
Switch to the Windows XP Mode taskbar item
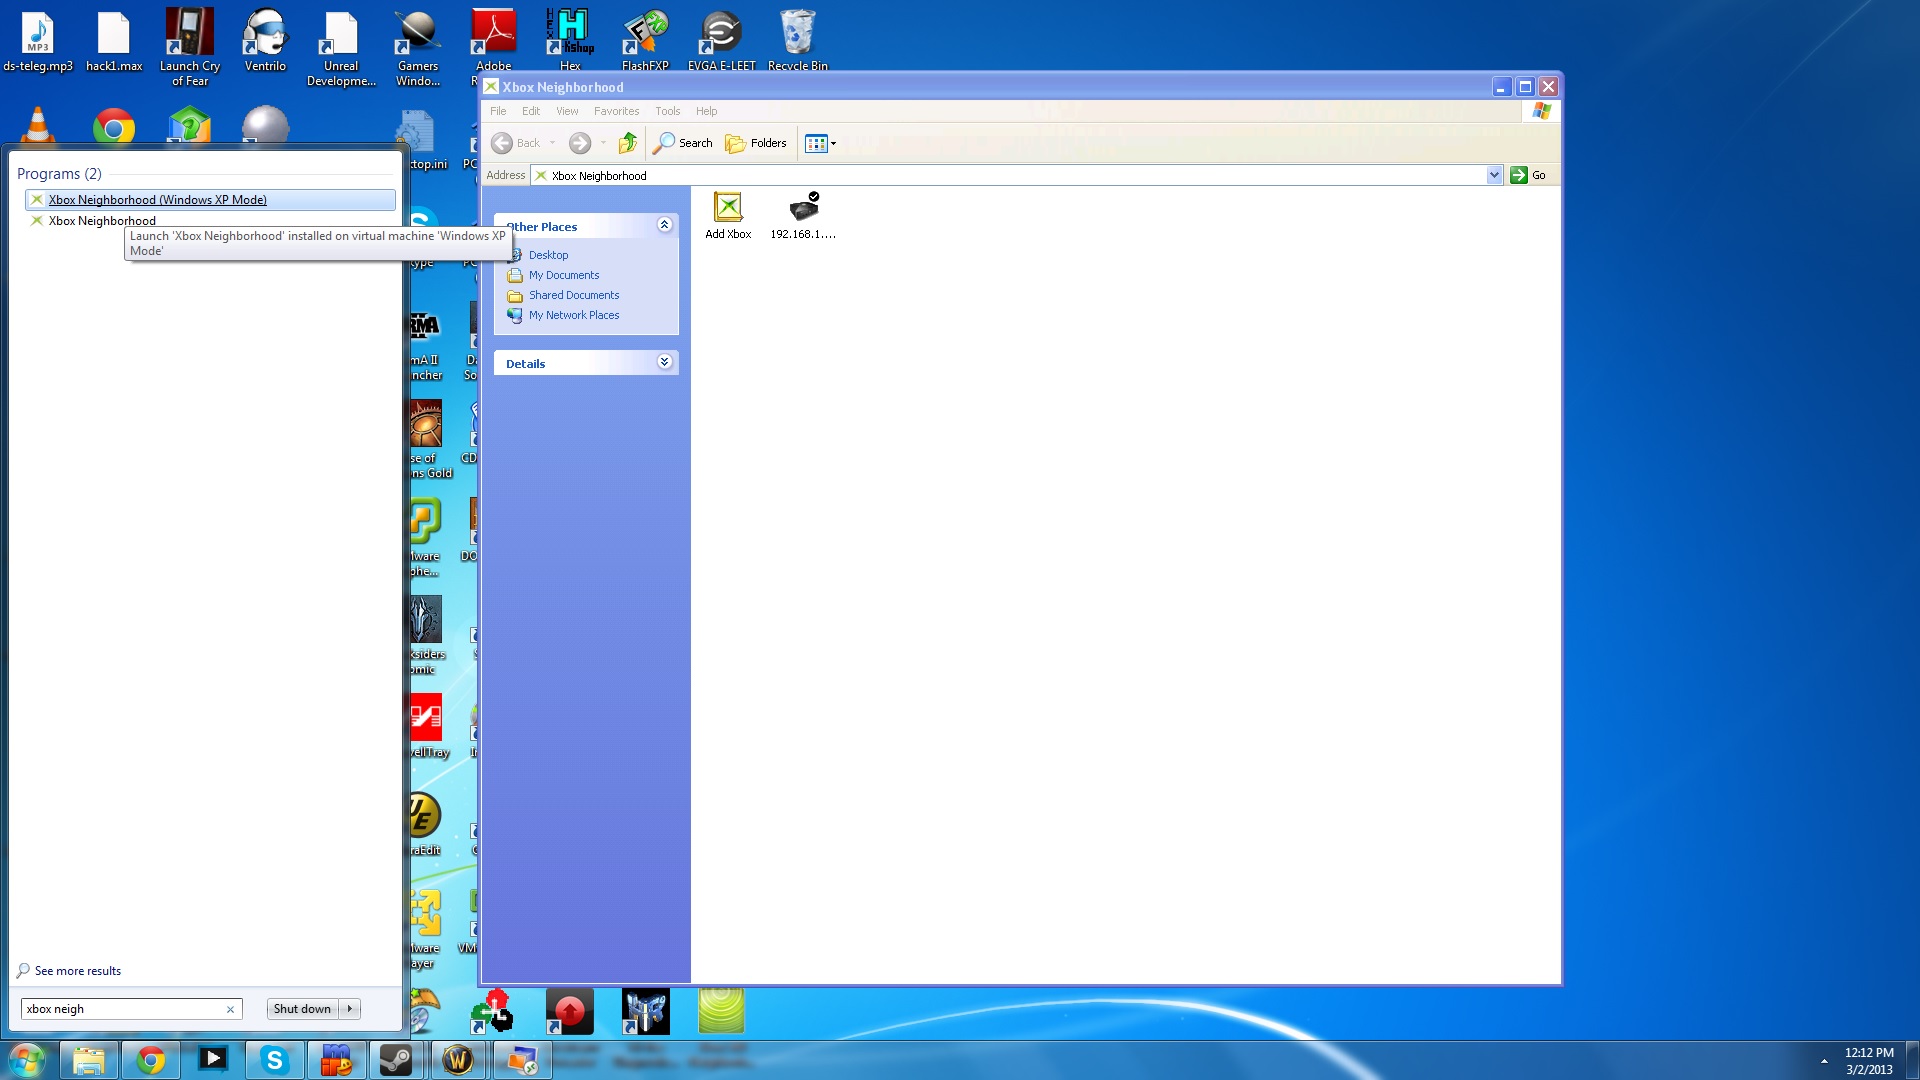[x=521, y=1060]
